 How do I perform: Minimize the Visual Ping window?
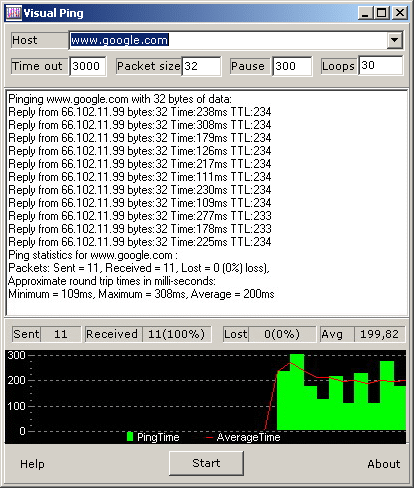point(366,13)
